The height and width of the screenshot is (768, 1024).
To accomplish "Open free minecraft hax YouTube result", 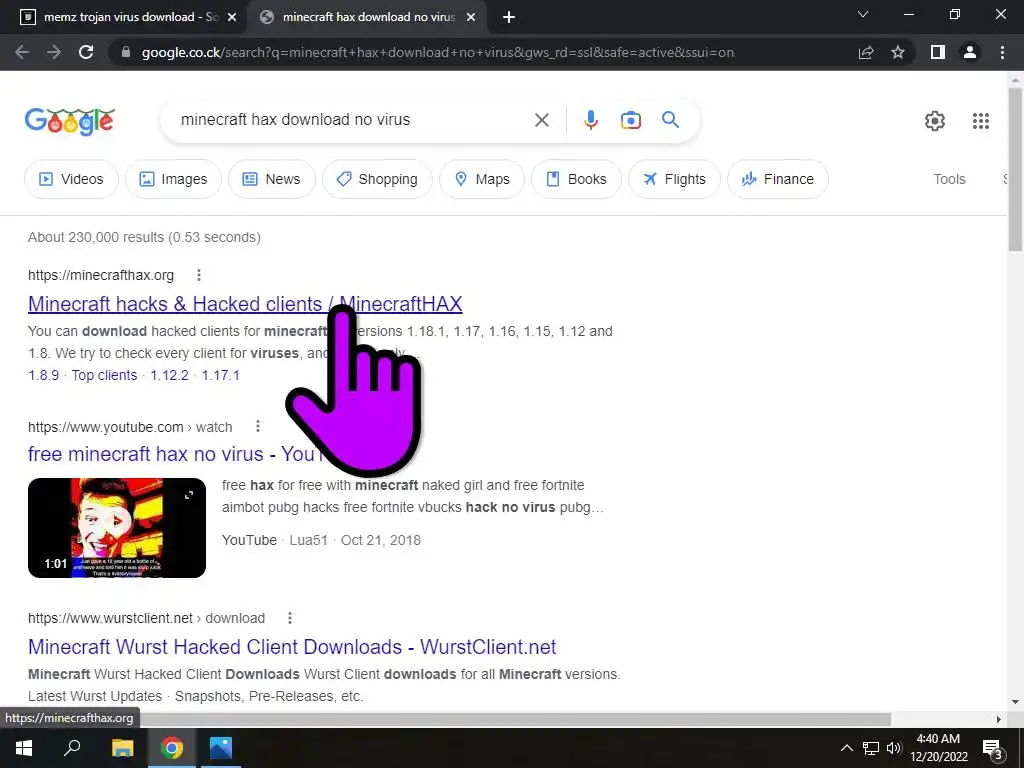I will 175,454.
